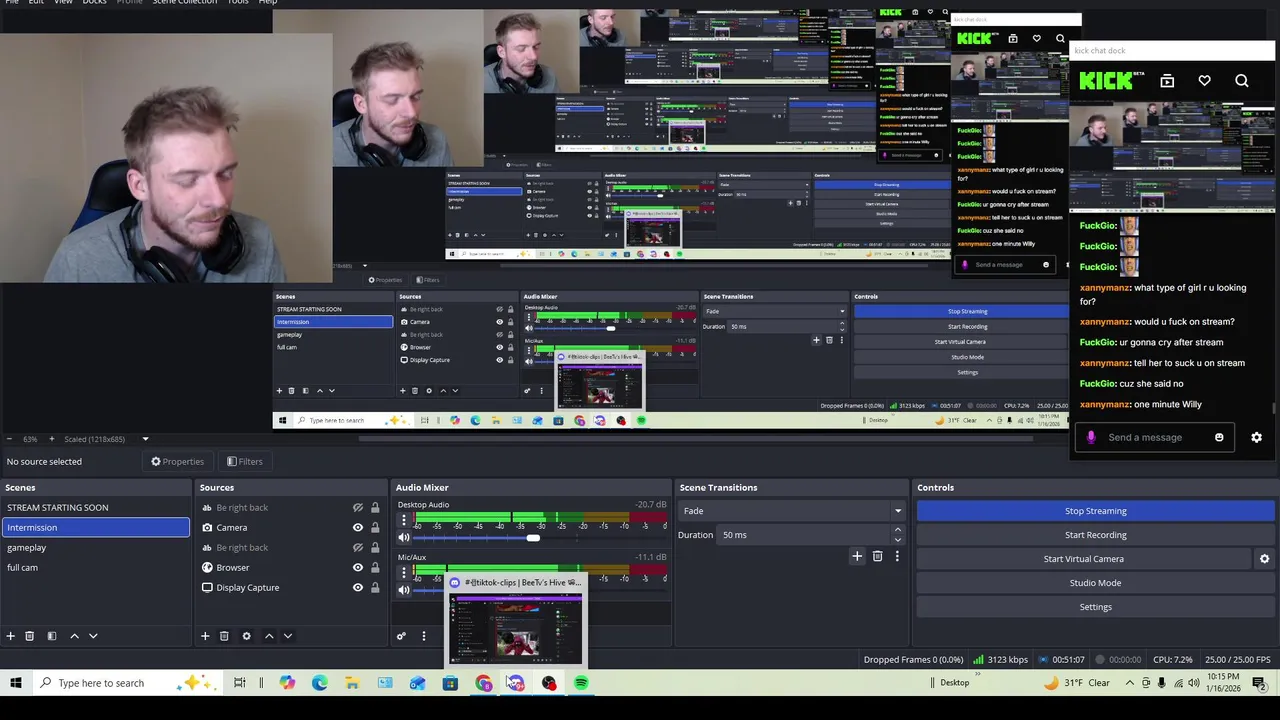
Task: Decrease transition Duration with down arrow
Action: [x=897, y=540]
